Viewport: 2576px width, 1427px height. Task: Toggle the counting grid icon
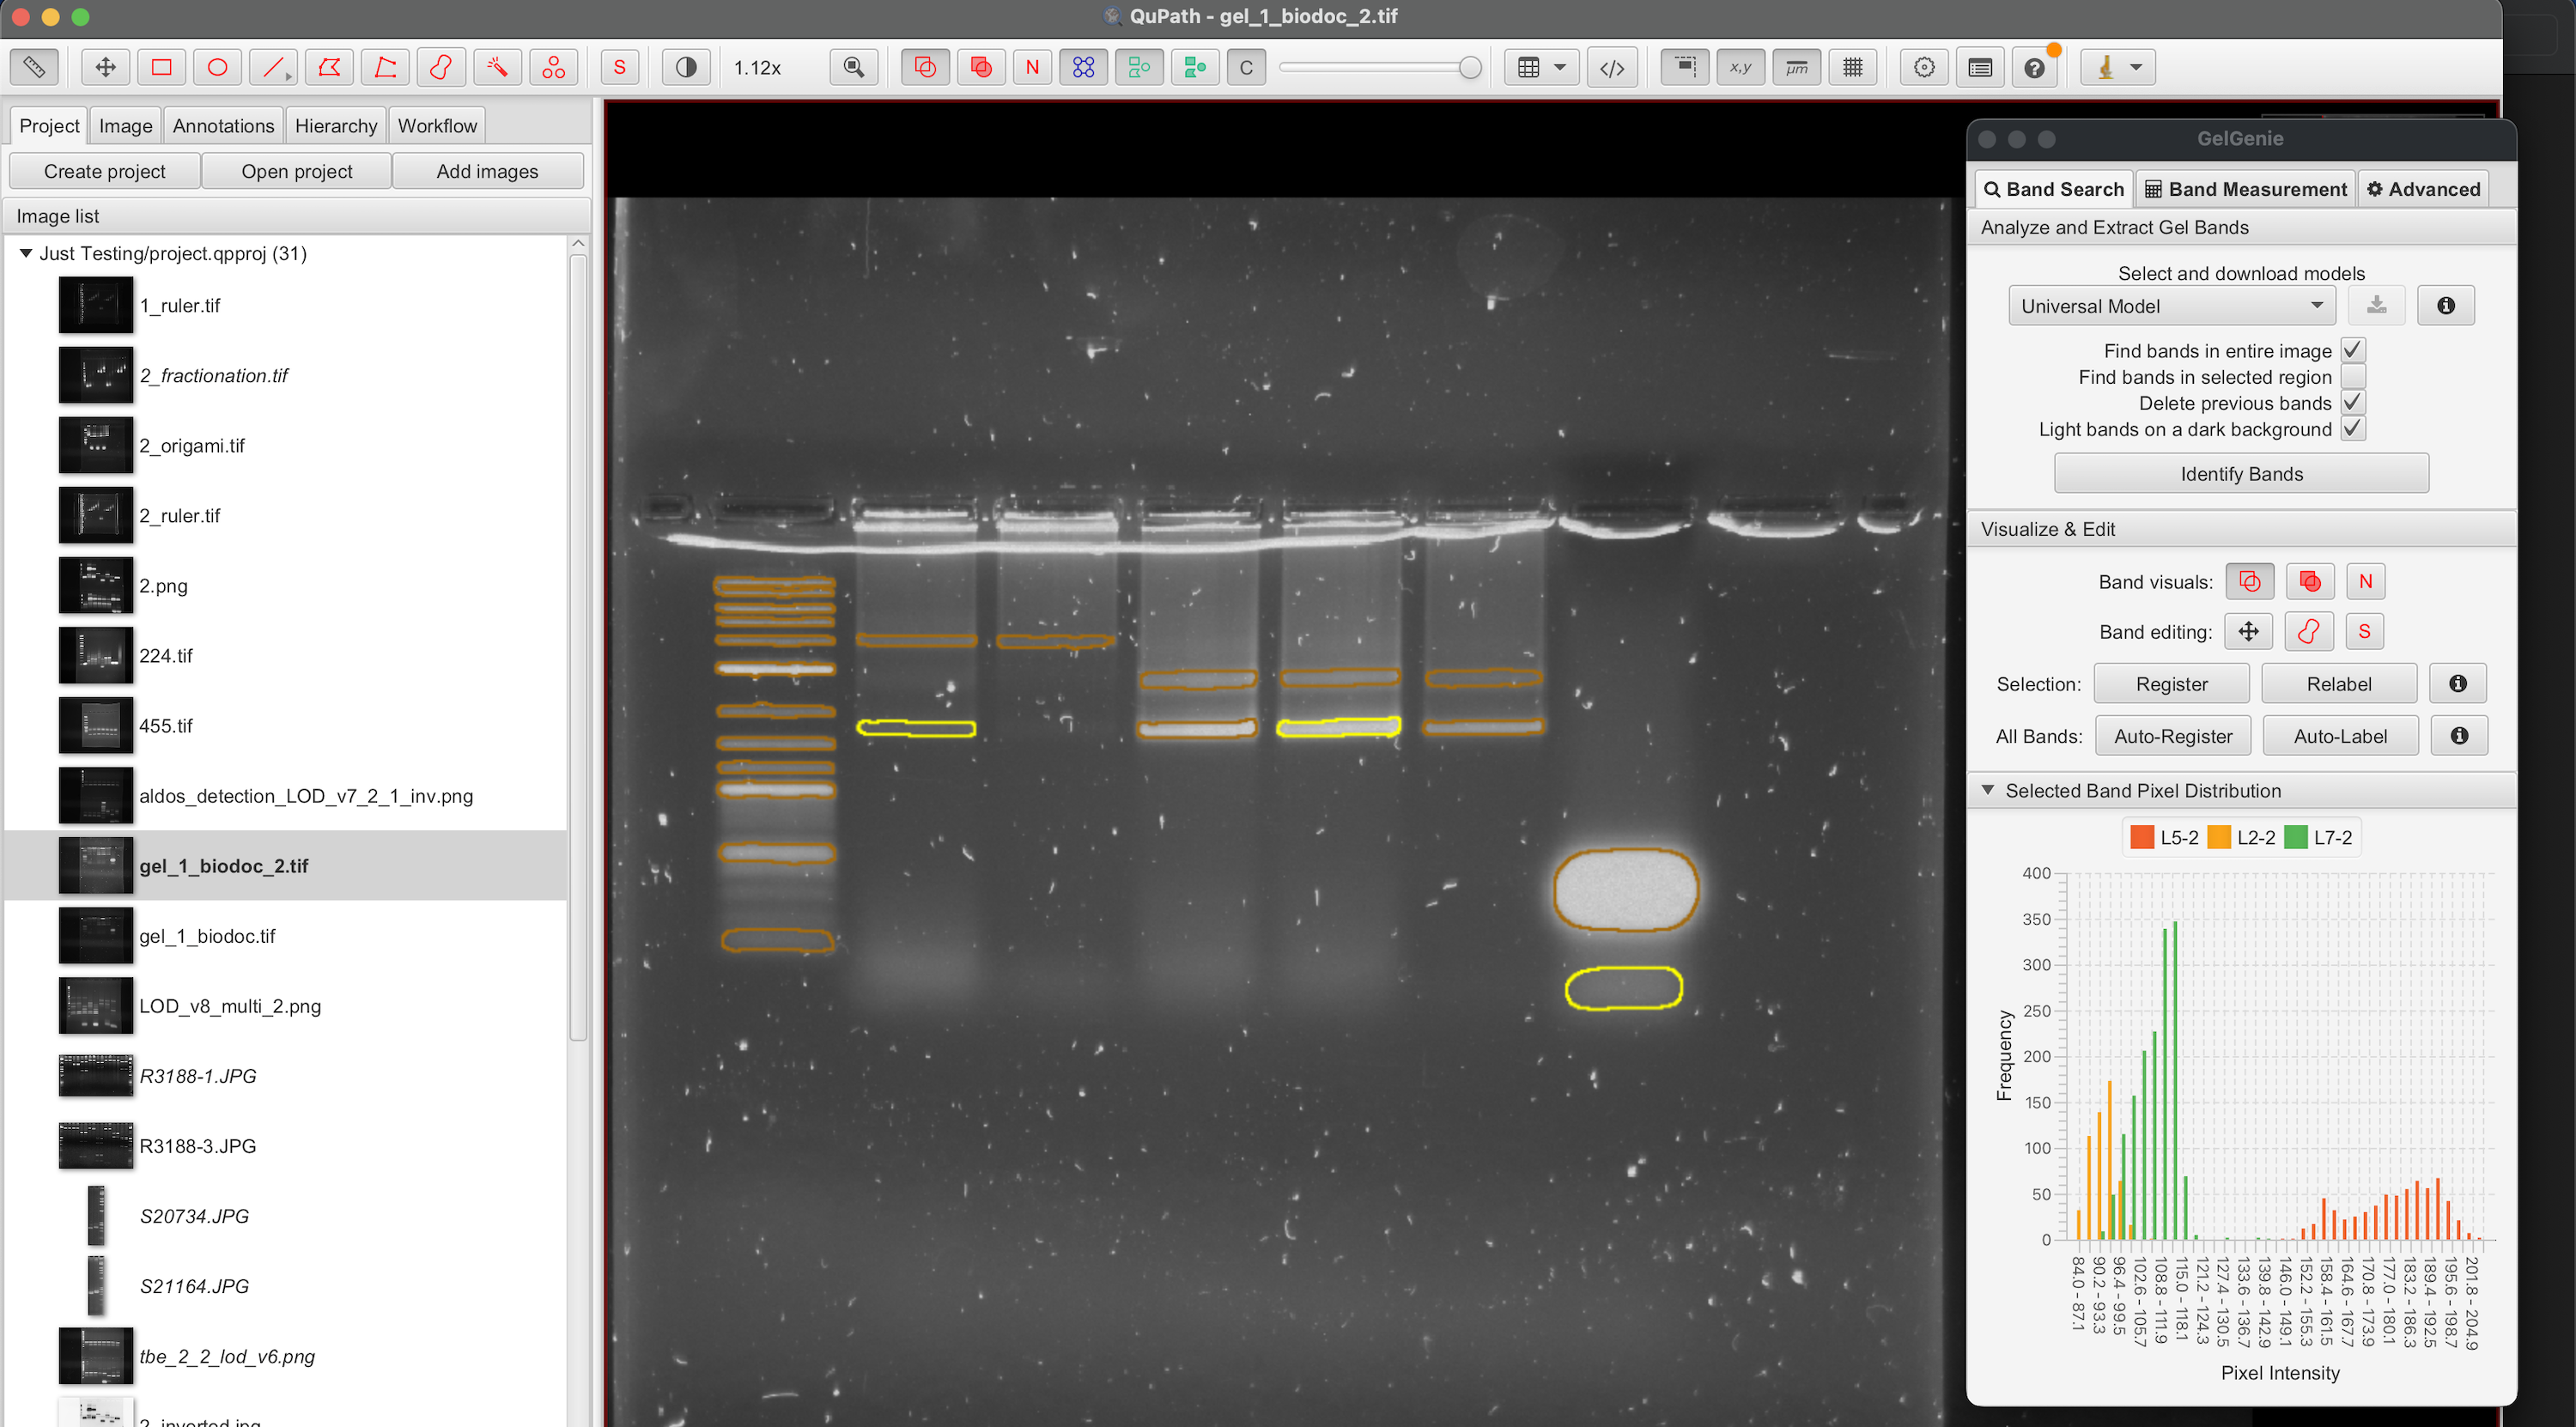pos(1853,67)
